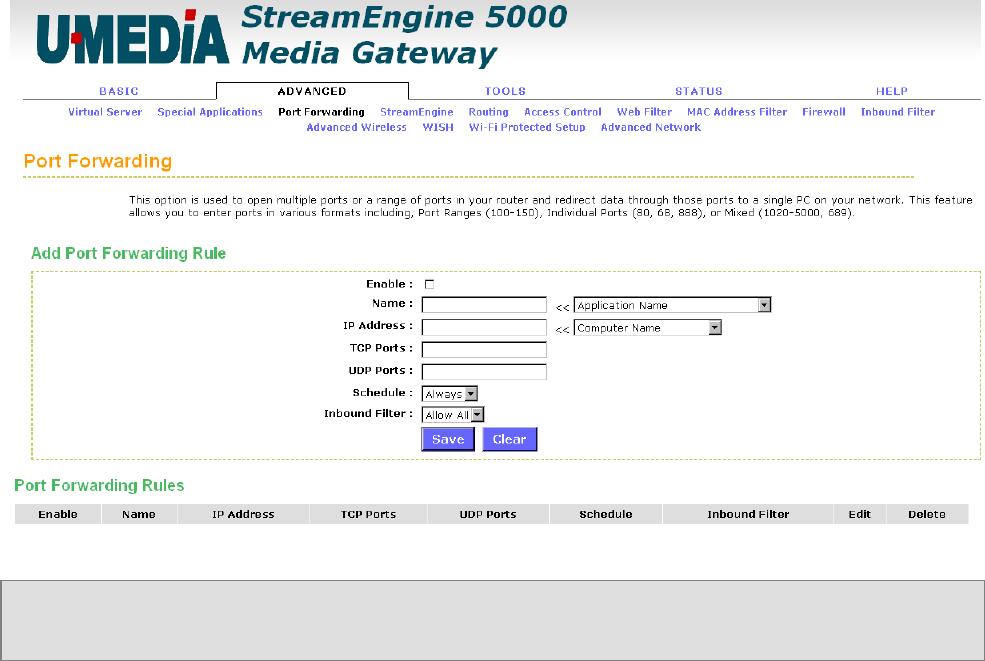The height and width of the screenshot is (661, 985).
Task: Open the Inbound Filter page link
Action: coord(898,112)
